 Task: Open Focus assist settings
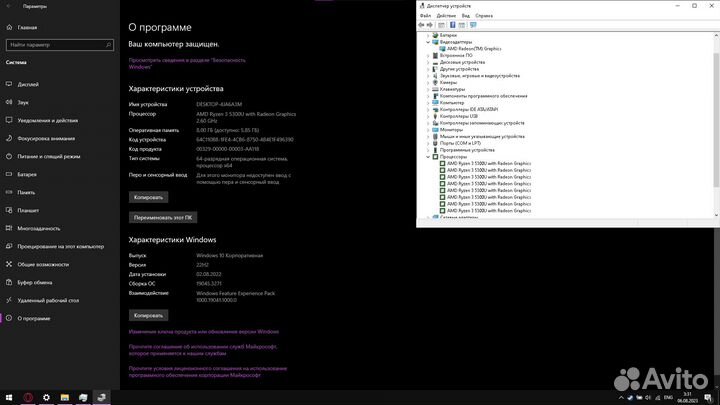[x=46, y=138]
